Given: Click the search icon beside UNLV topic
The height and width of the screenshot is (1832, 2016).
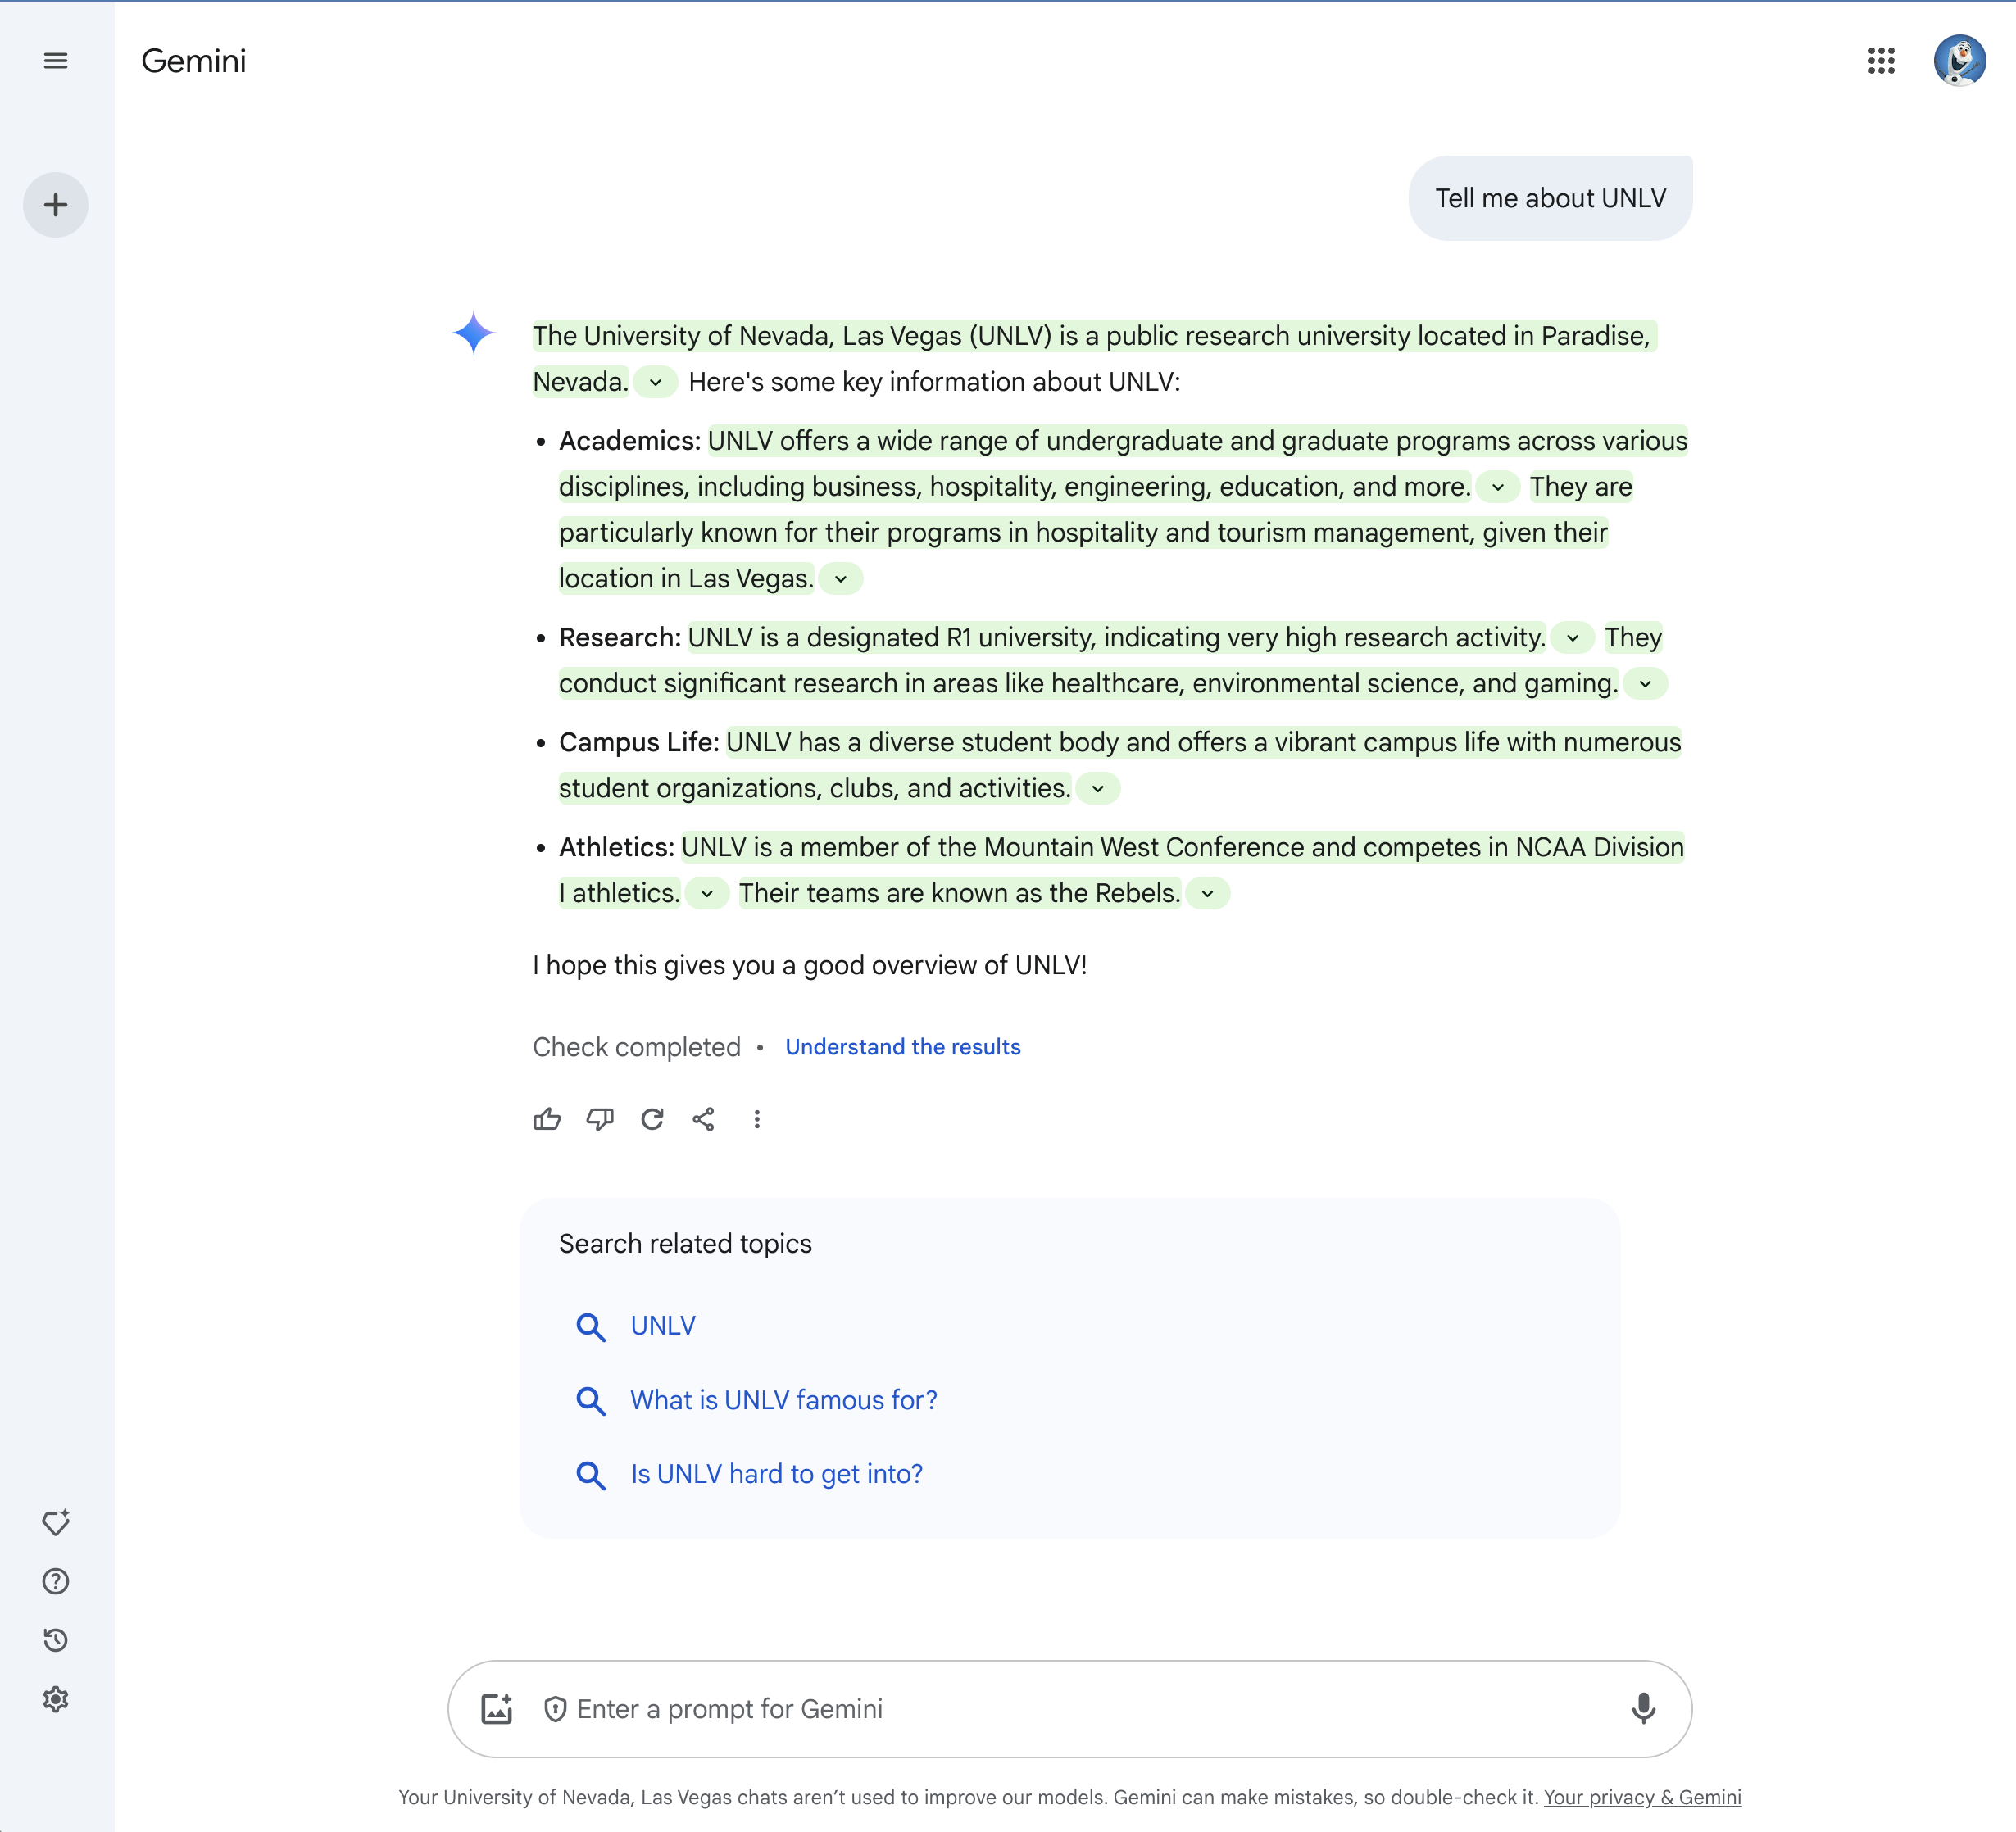Looking at the screenshot, I should pyautogui.click(x=591, y=1327).
